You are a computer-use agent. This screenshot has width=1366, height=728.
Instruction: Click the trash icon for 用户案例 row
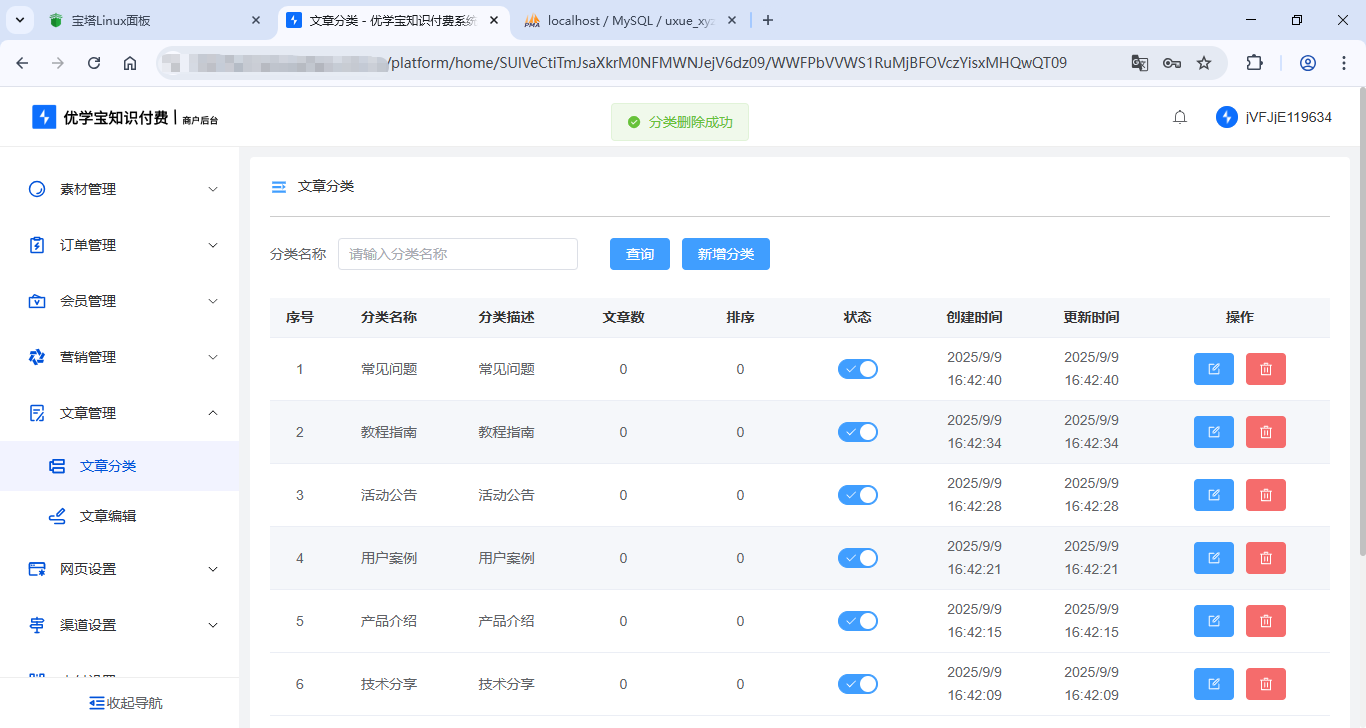click(x=1265, y=558)
